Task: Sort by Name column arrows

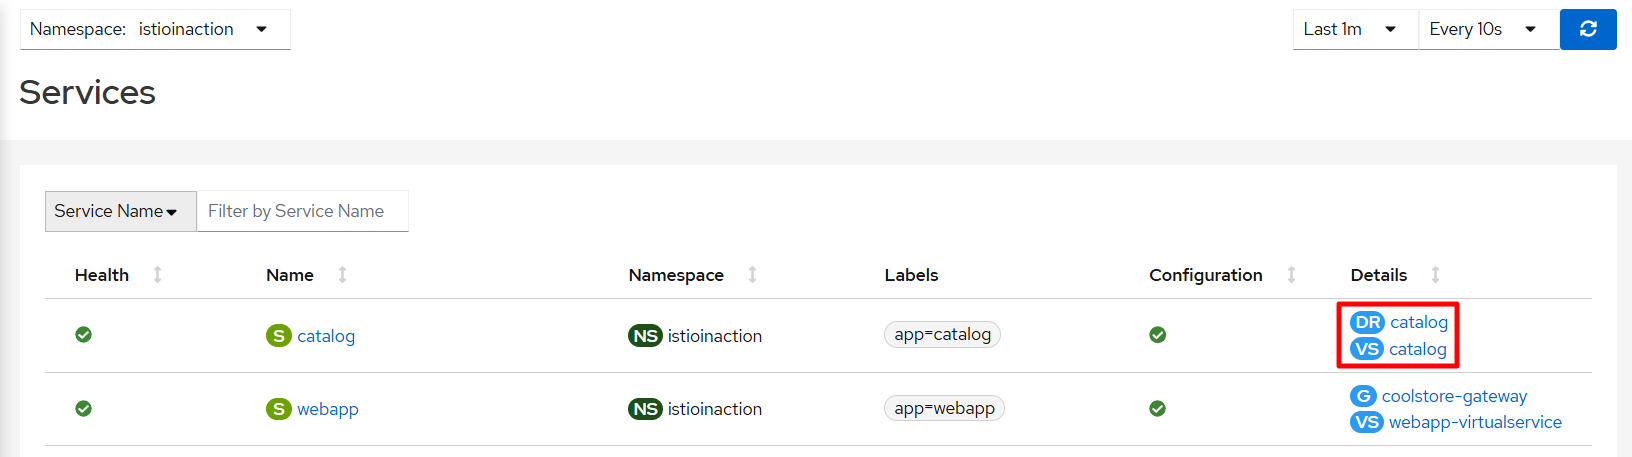Action: point(342,274)
